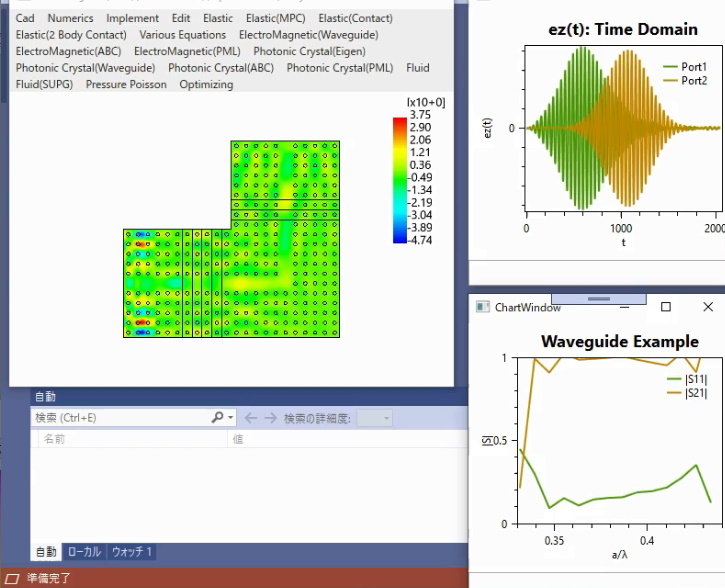
Task: Click the 準備完了 status text
Action: click(49, 578)
